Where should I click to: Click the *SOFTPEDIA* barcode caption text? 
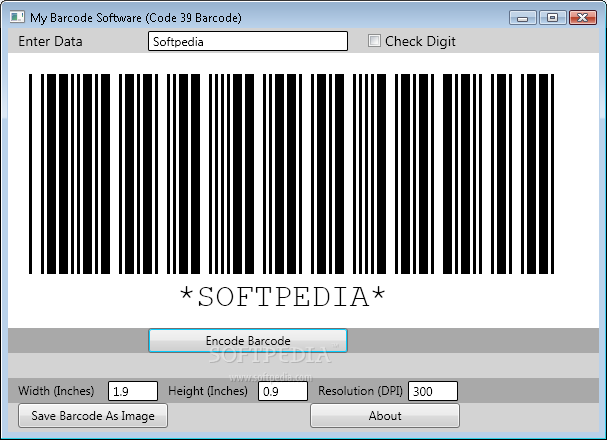[x=283, y=297]
